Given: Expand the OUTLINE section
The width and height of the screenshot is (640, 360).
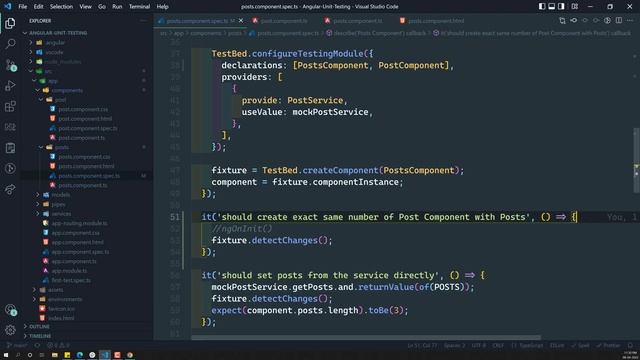Looking at the screenshot, I should pos(39,327).
